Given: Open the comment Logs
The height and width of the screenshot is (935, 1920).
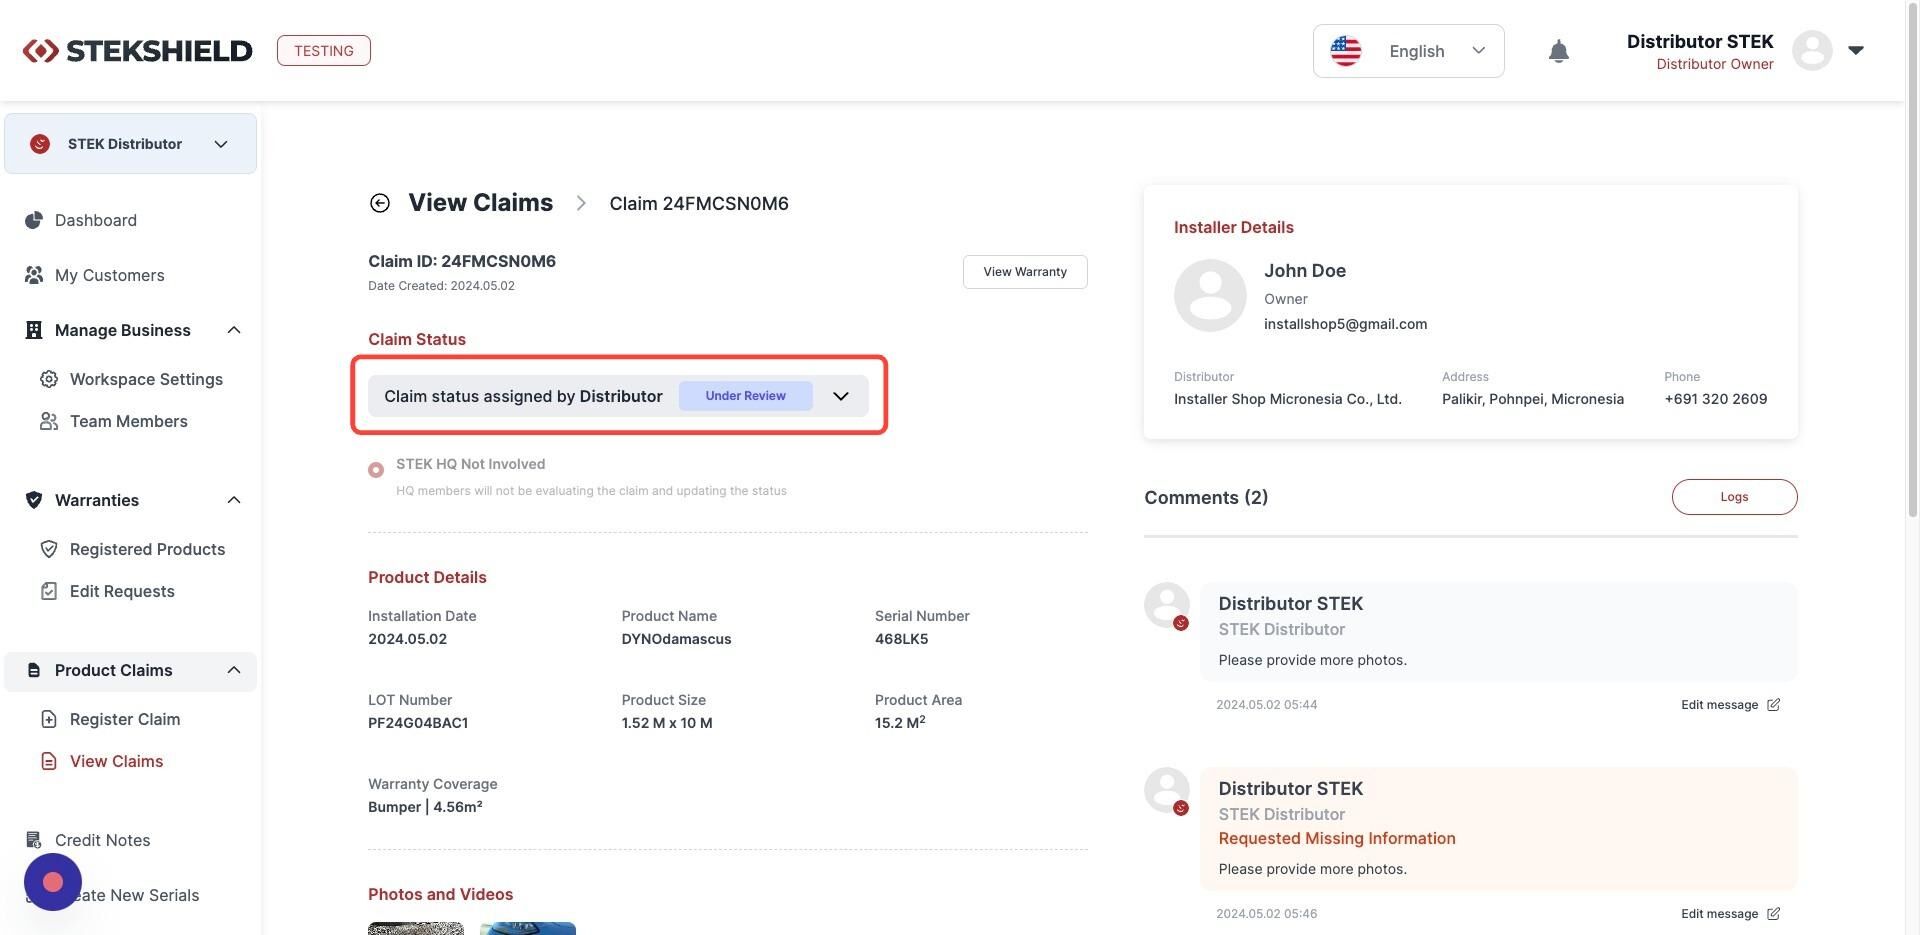Looking at the screenshot, I should 1734,497.
